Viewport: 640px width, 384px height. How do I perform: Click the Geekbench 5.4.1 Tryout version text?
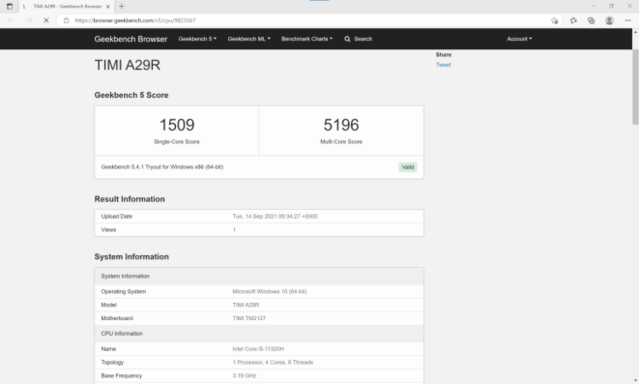[x=162, y=167]
